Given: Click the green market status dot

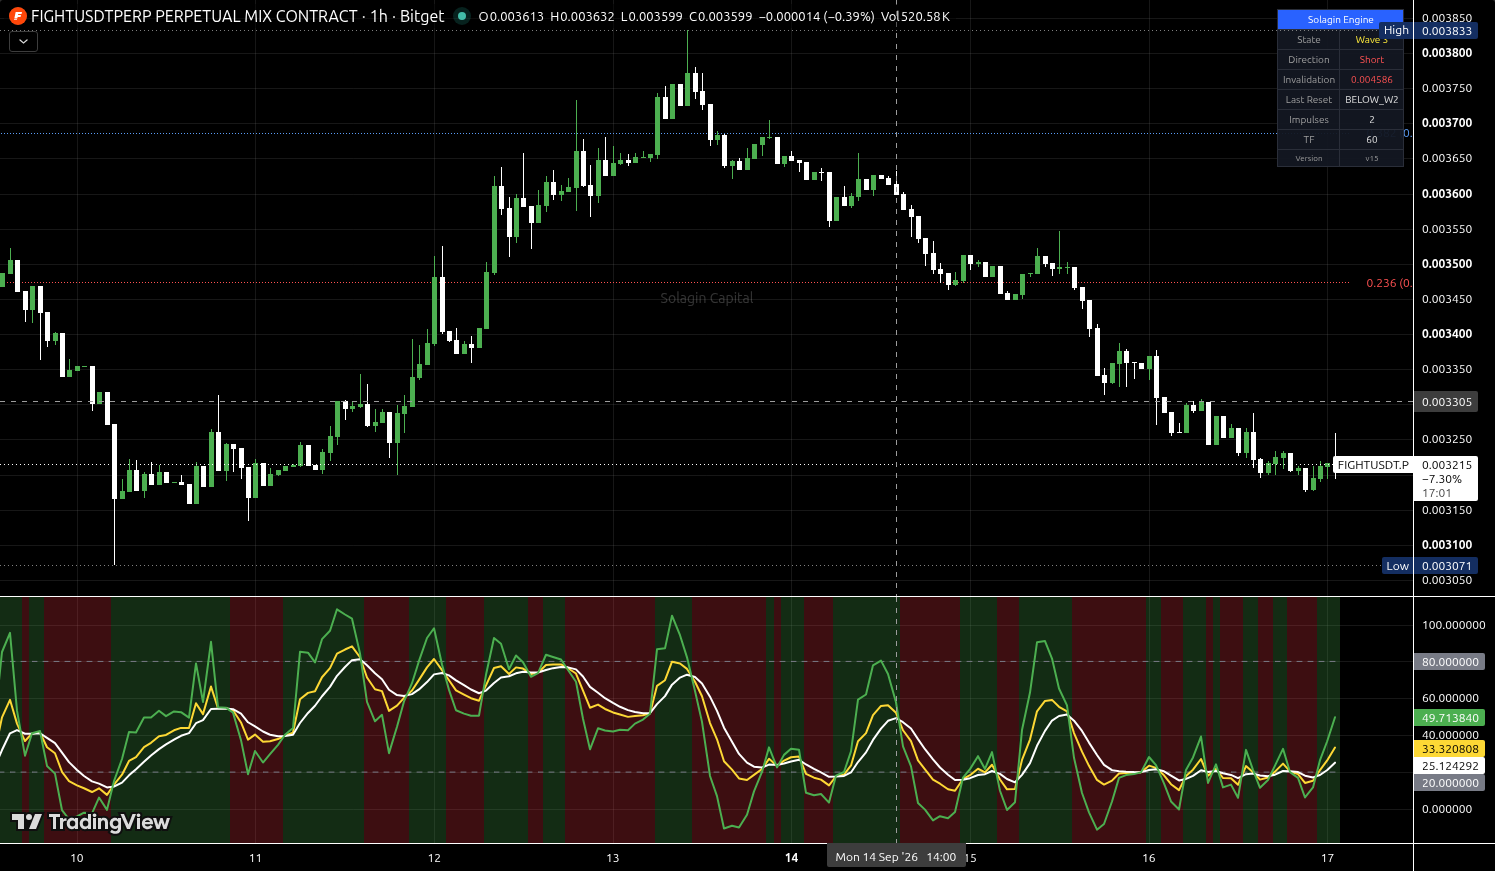Looking at the screenshot, I should coord(461,16).
